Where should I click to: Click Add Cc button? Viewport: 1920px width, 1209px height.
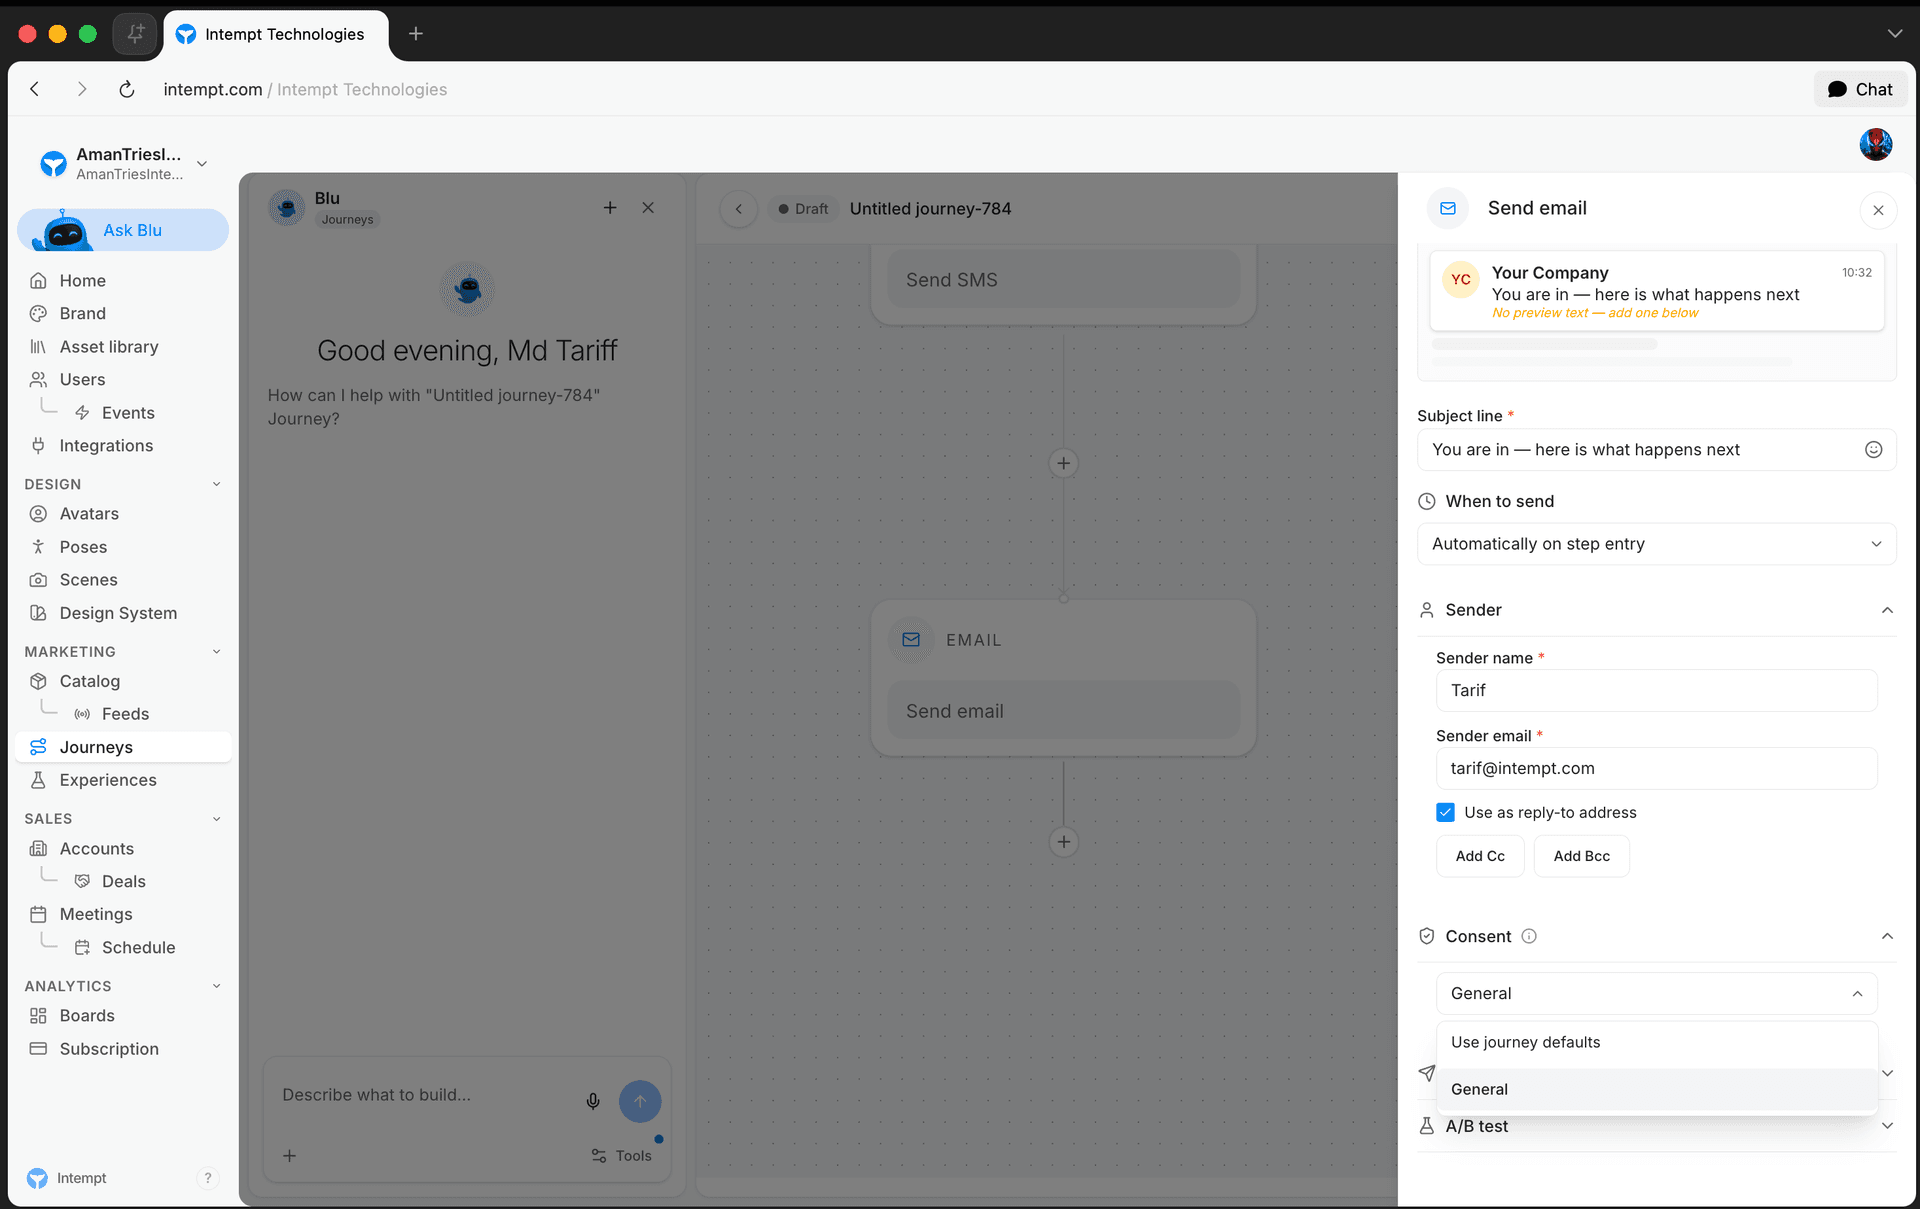tap(1480, 857)
